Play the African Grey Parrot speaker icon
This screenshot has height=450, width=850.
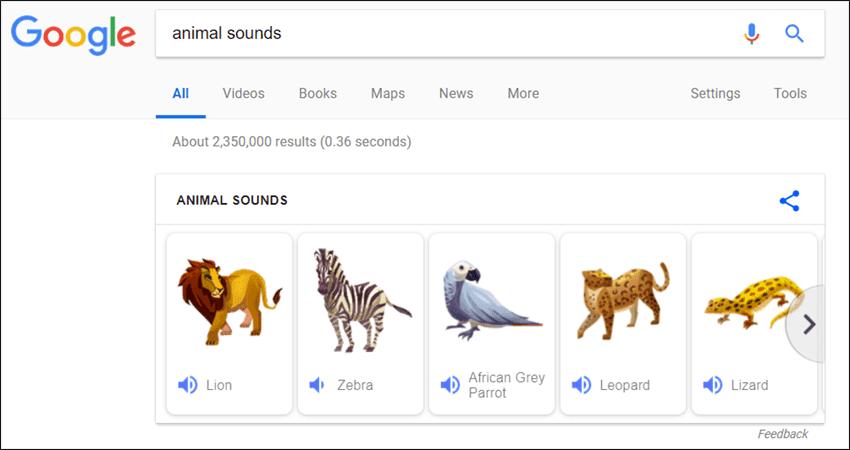pos(450,385)
